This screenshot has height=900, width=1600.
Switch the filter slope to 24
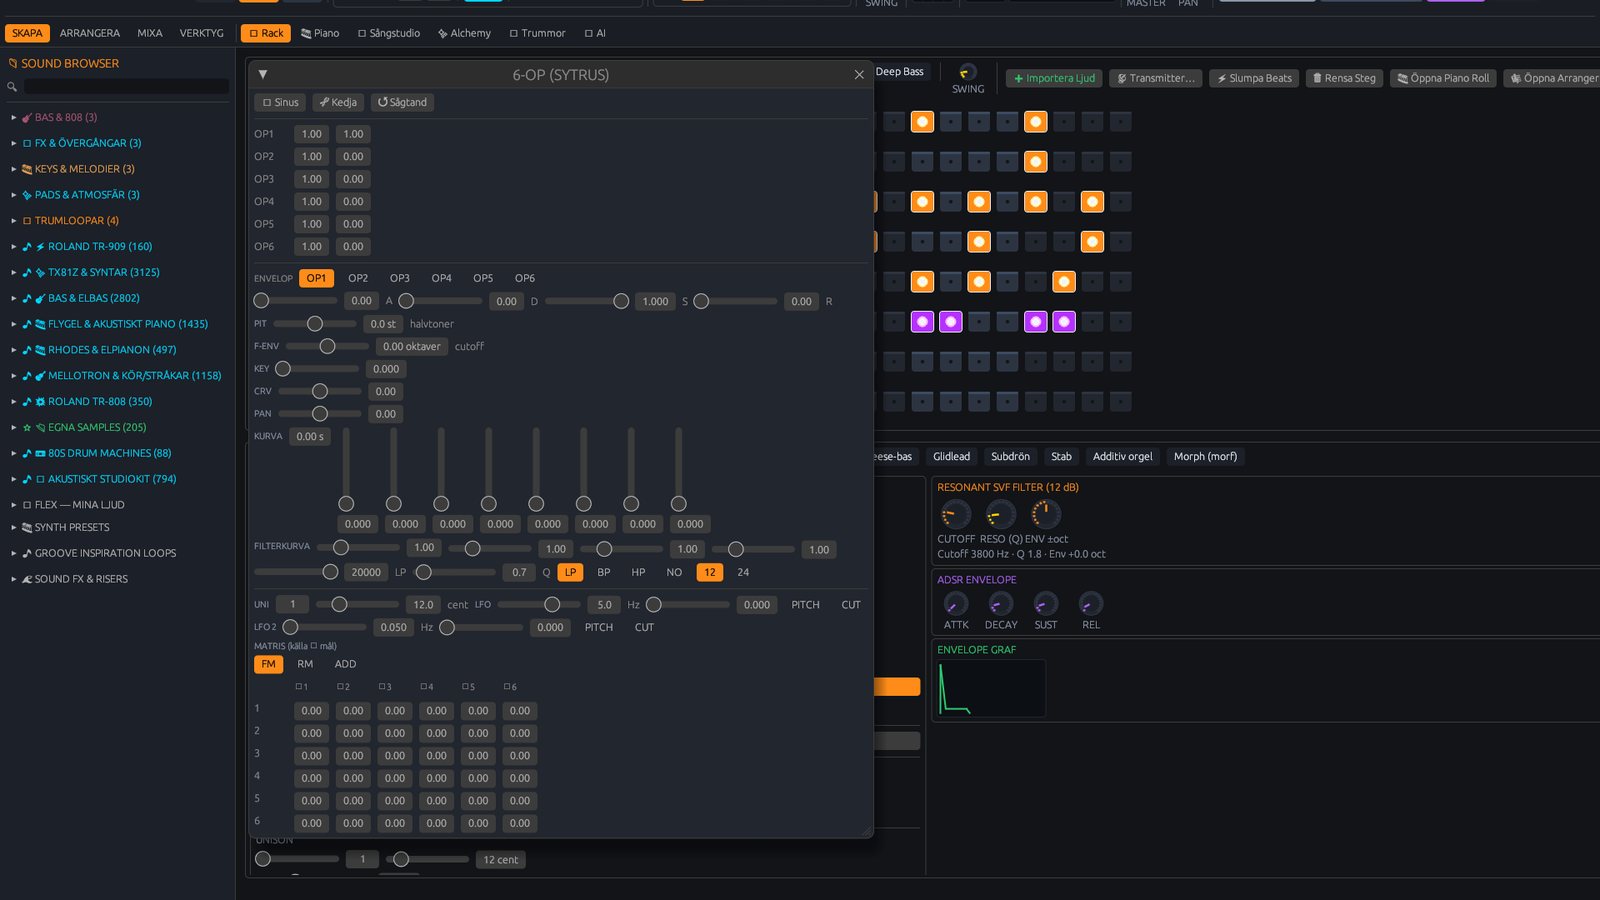743,572
